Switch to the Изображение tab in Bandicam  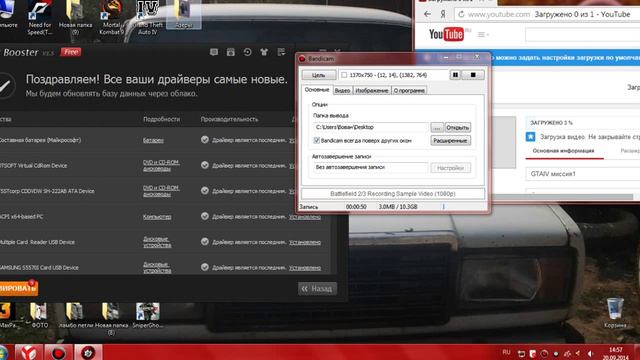tap(371, 91)
